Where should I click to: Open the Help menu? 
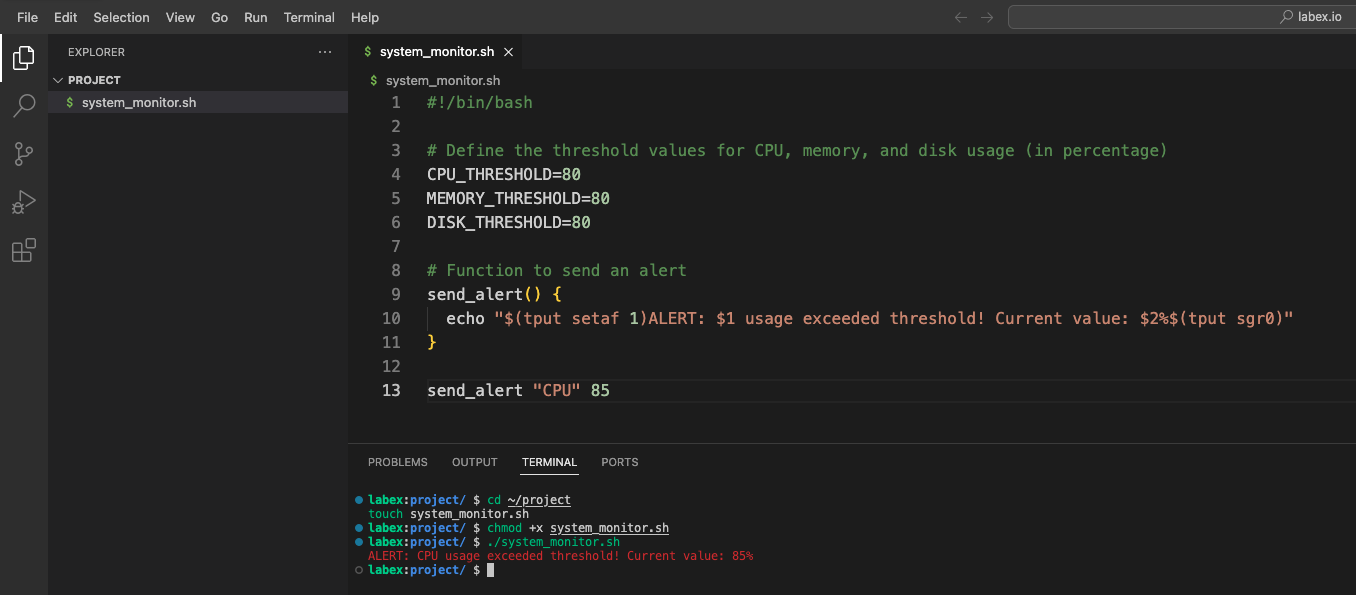(364, 17)
